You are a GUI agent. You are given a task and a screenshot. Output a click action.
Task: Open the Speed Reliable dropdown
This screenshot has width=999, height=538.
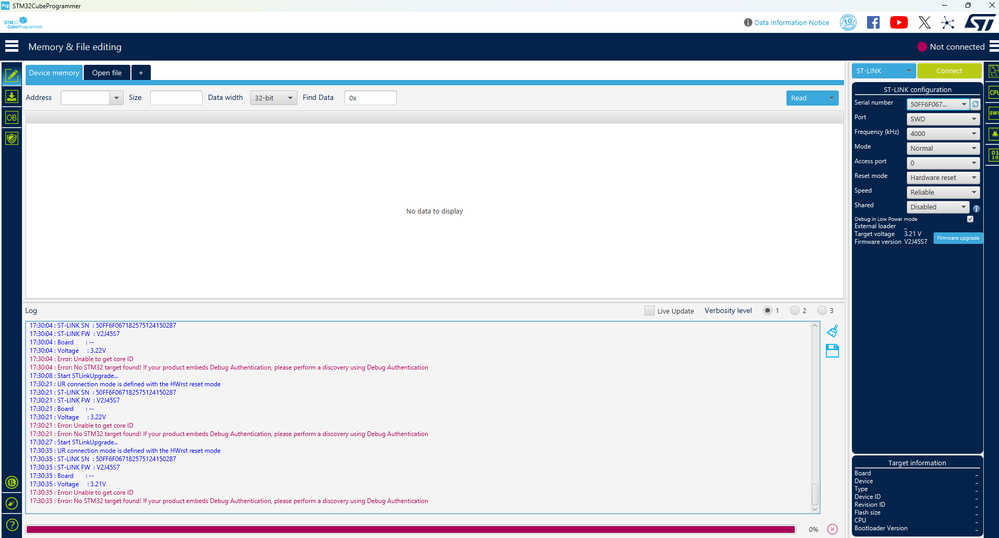click(x=942, y=192)
